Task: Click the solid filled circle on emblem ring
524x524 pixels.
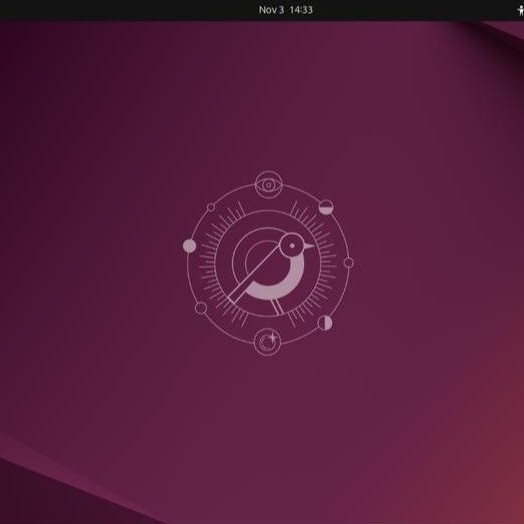Action: coord(189,246)
